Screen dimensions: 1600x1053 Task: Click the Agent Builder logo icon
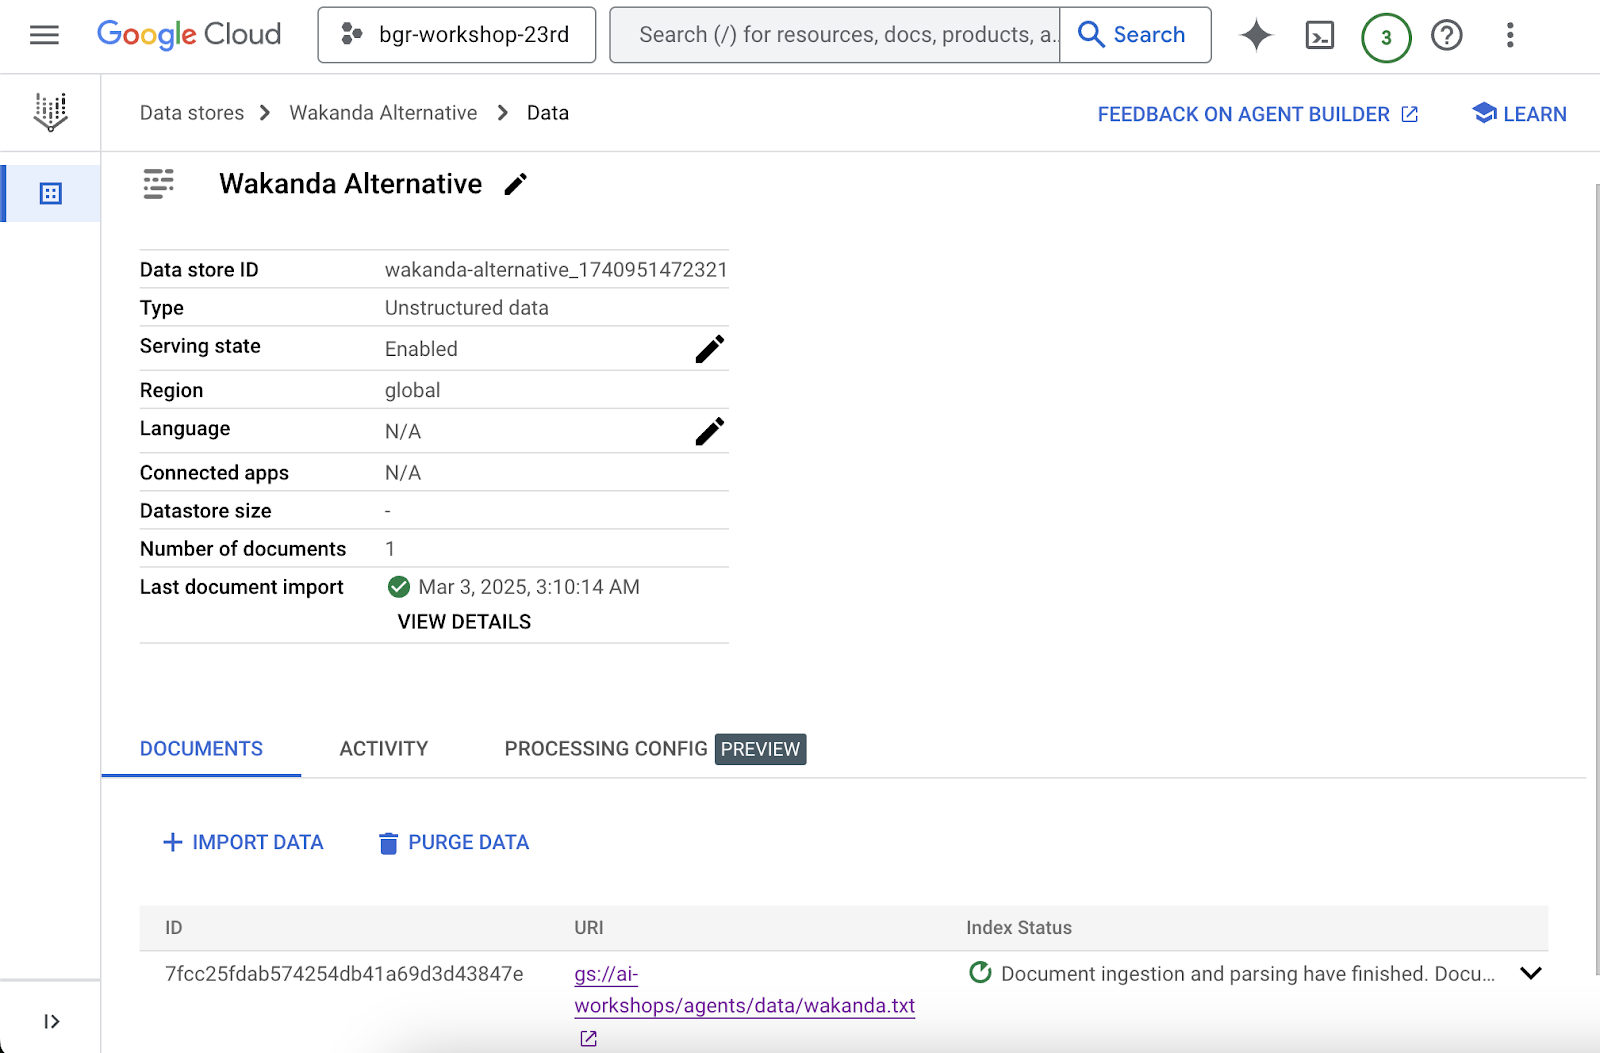pos(50,112)
